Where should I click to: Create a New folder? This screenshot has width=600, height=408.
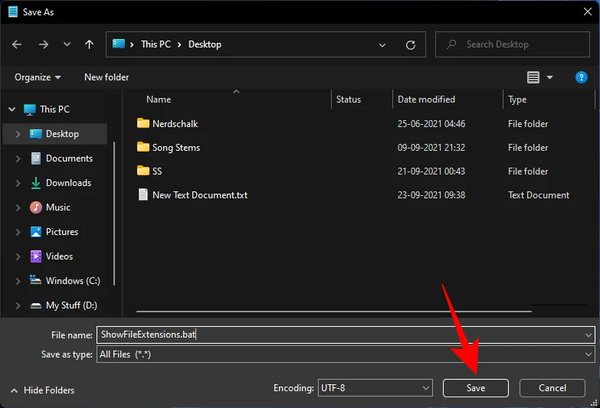[106, 77]
